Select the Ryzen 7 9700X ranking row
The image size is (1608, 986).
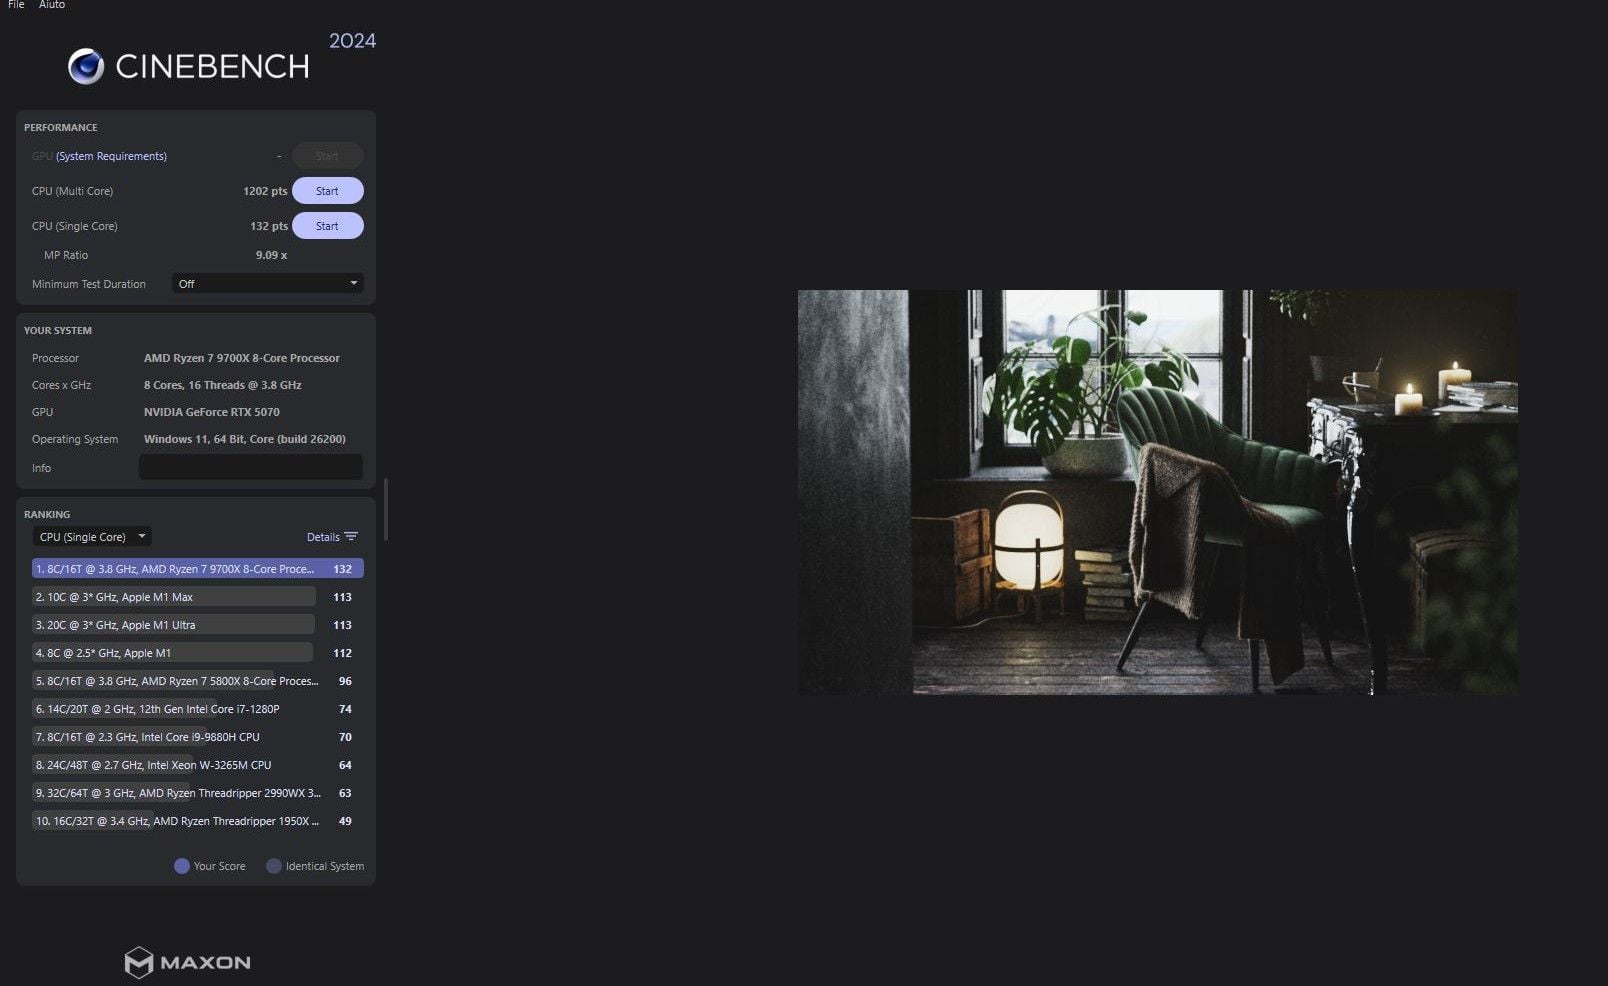coord(197,569)
